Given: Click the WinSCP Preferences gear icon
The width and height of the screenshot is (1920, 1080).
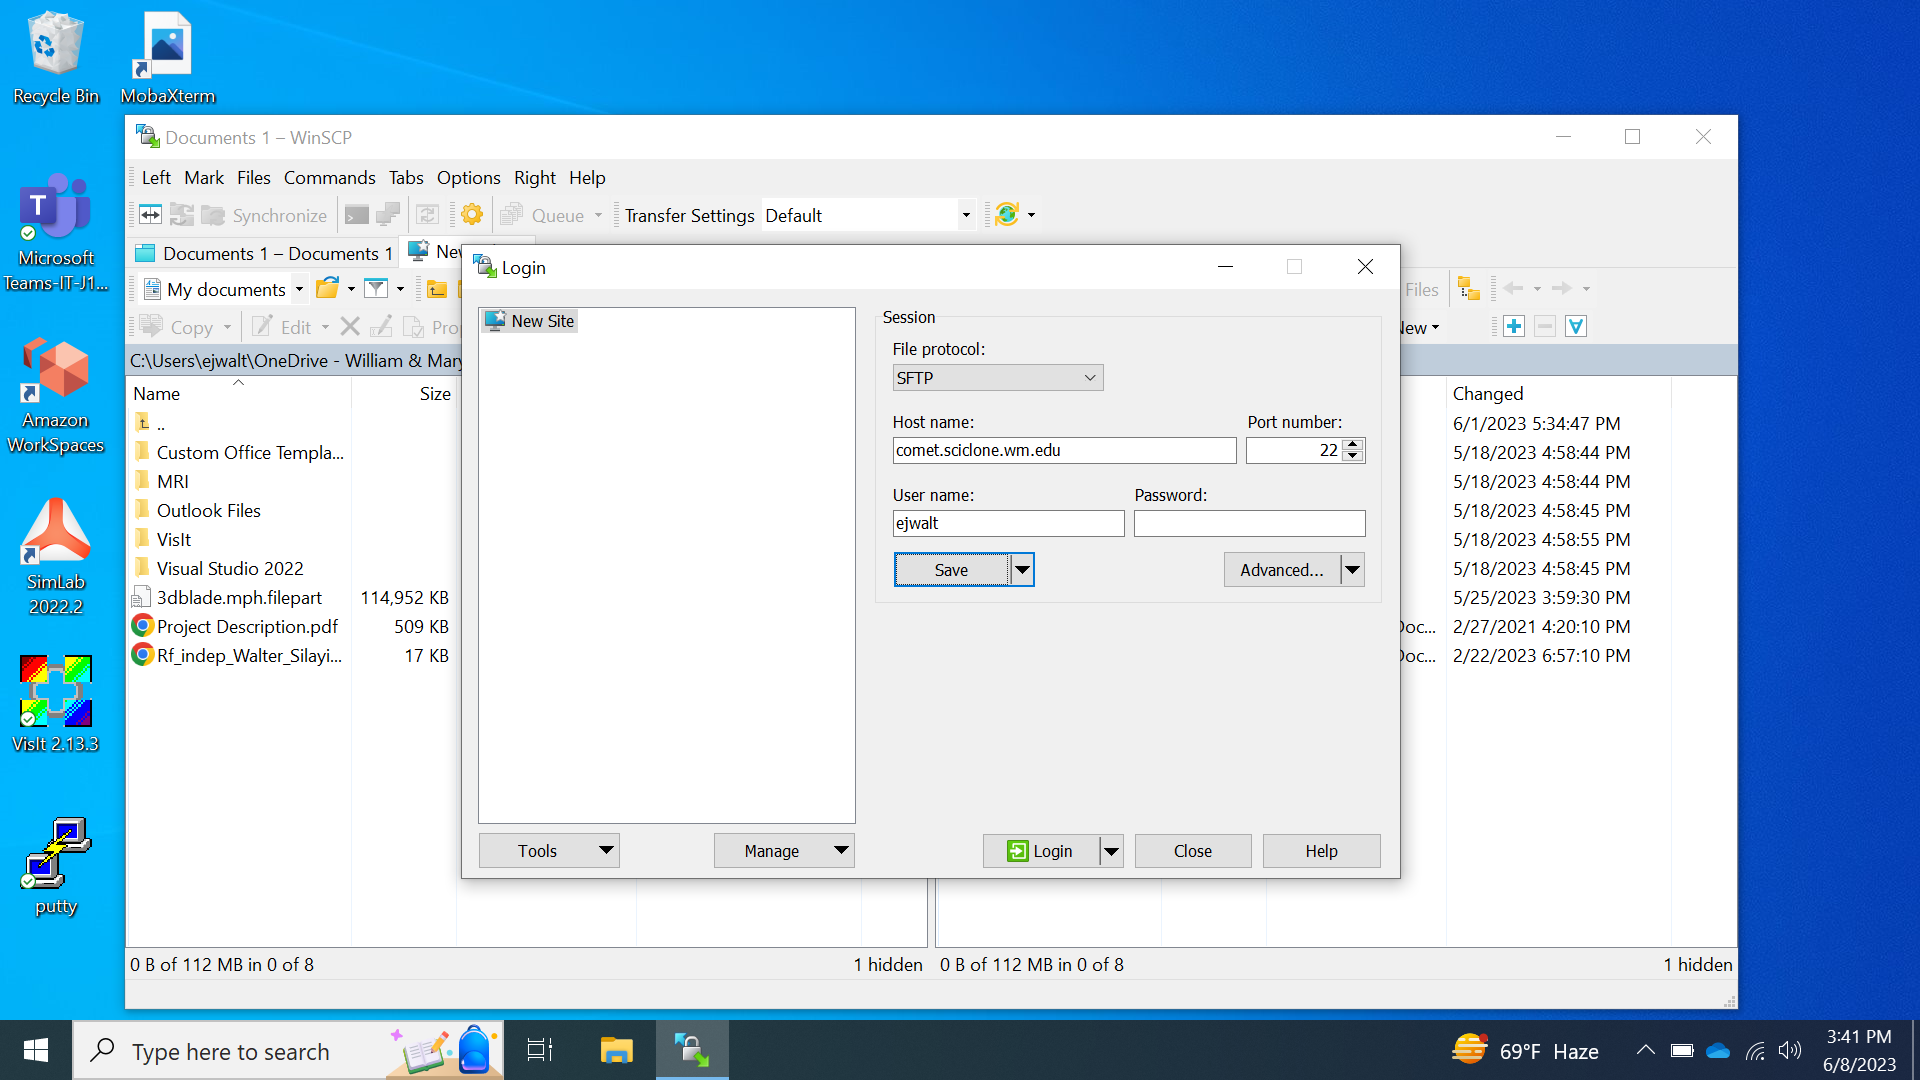Looking at the screenshot, I should pyautogui.click(x=472, y=215).
